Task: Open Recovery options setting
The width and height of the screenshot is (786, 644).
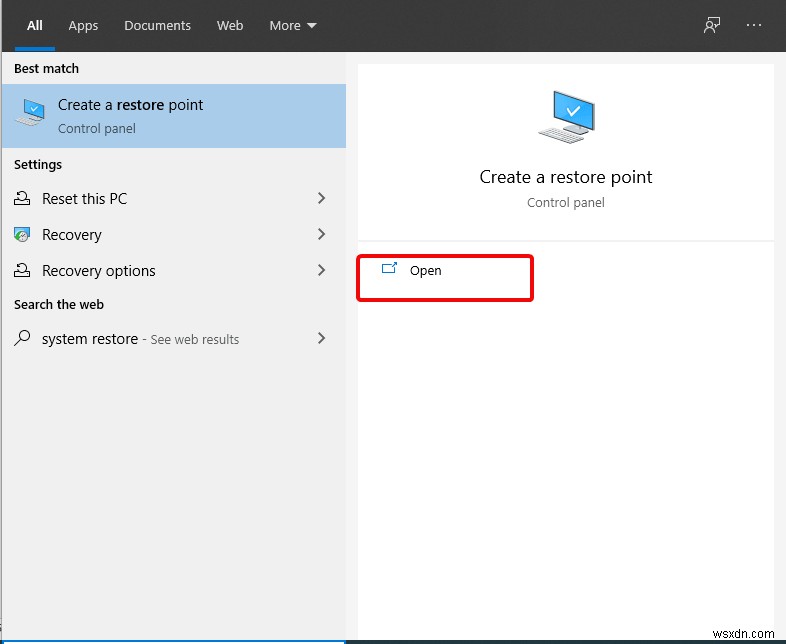Action: click(173, 271)
